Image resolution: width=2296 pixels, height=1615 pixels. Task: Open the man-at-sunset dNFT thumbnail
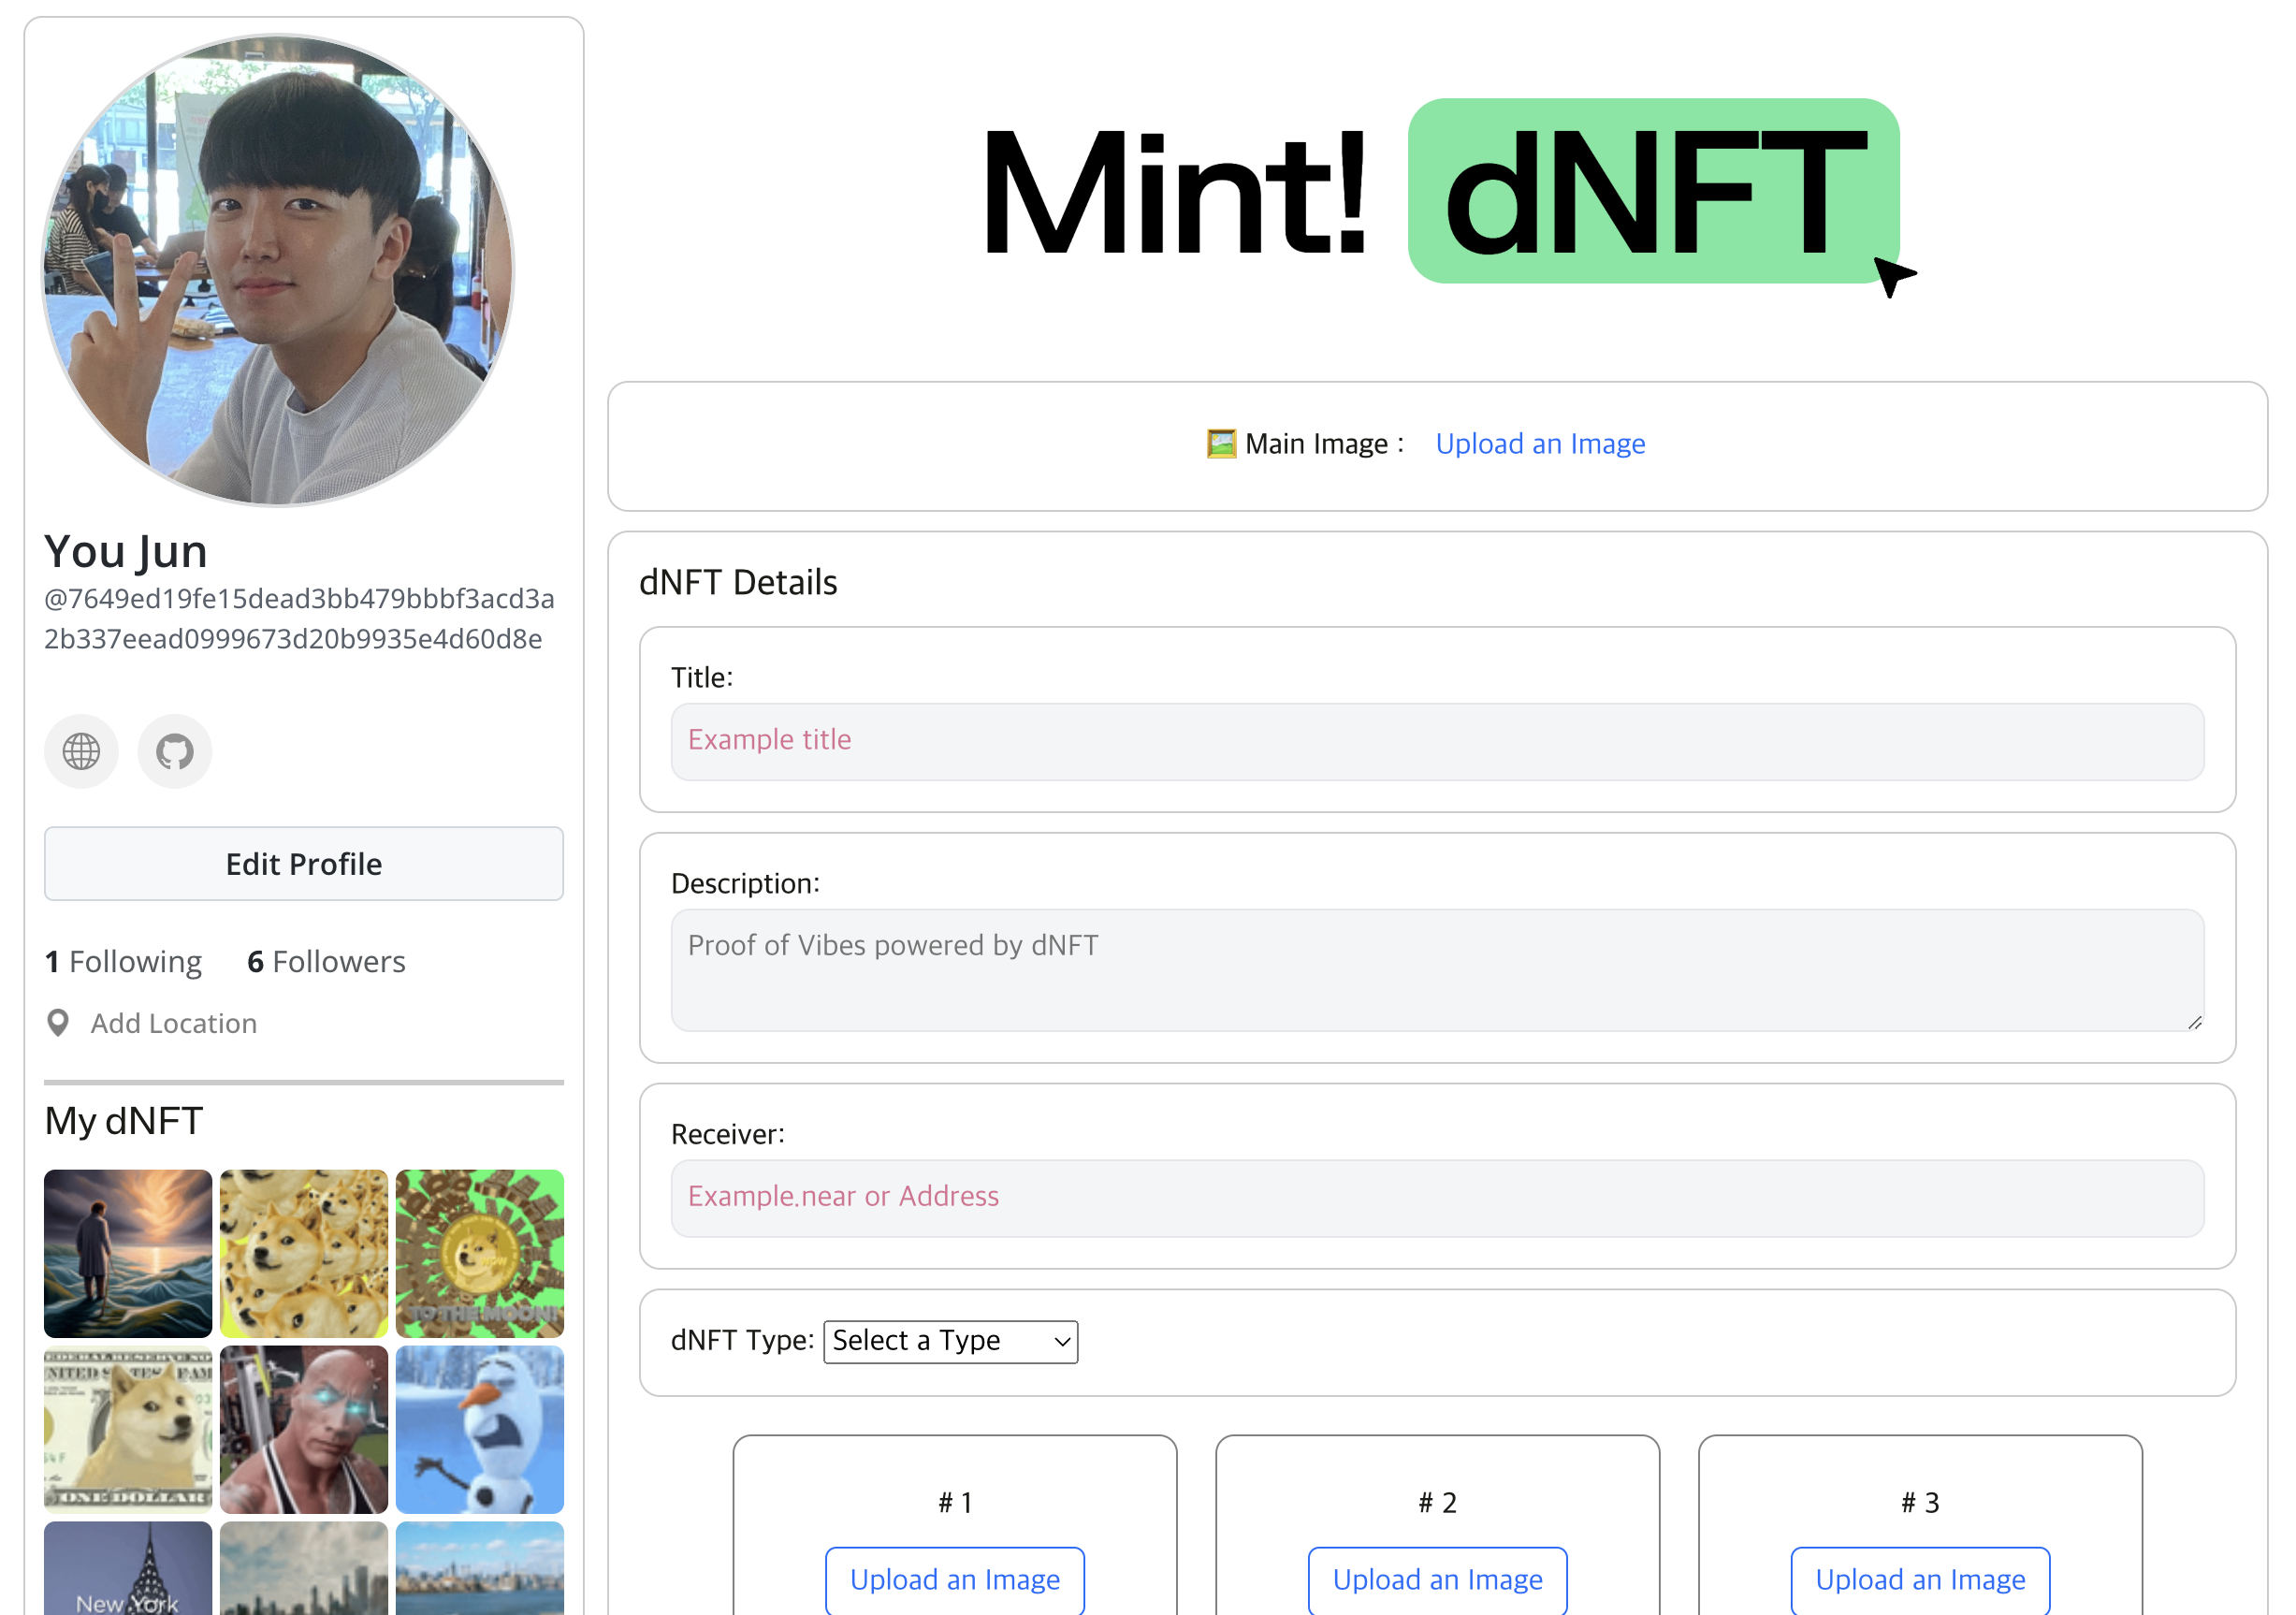[x=128, y=1253]
